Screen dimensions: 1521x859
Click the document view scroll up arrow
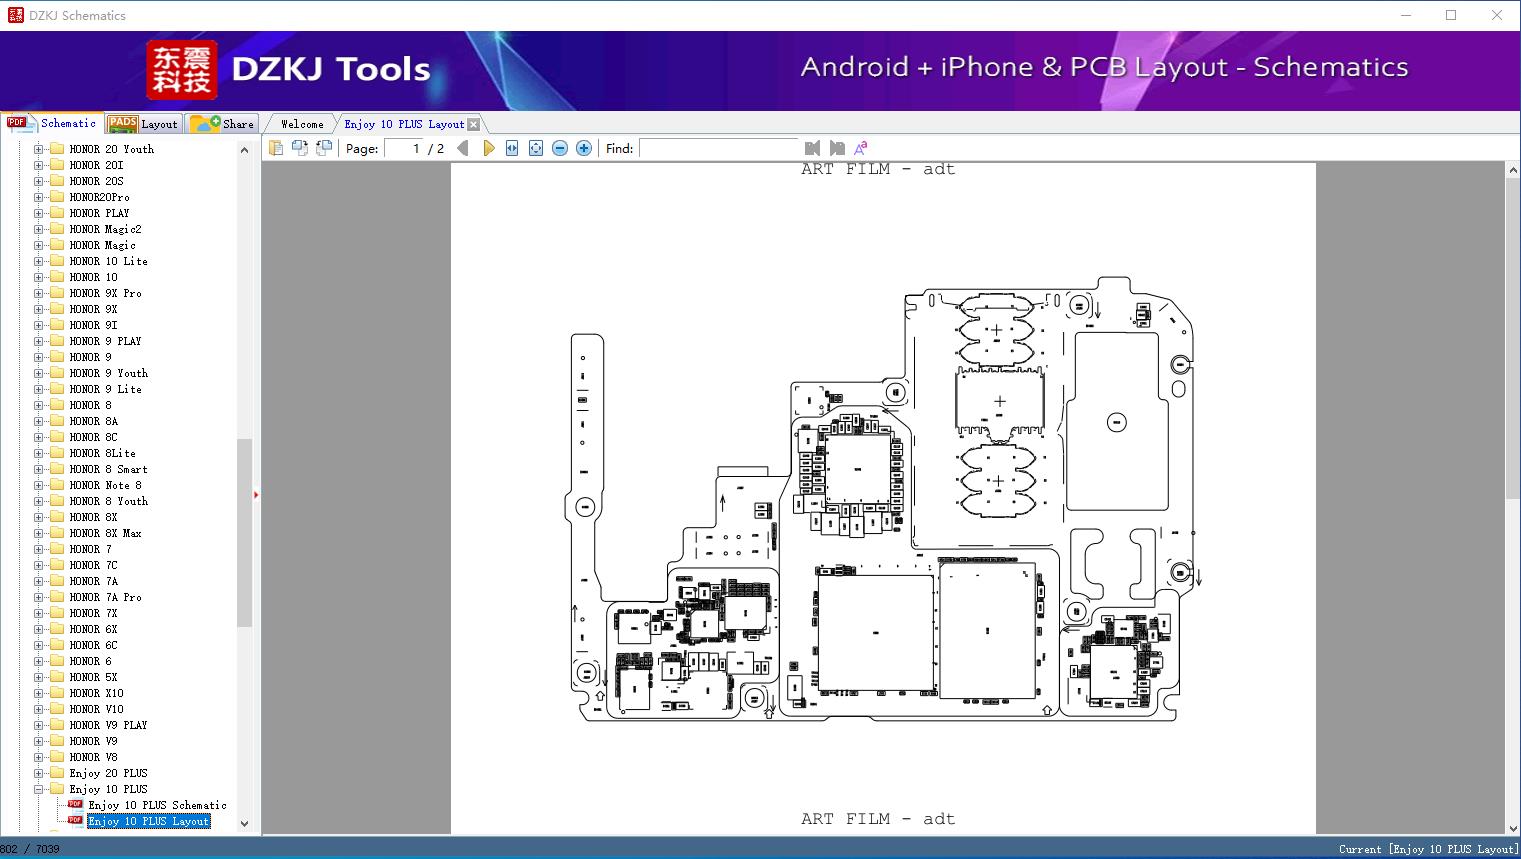click(1513, 171)
